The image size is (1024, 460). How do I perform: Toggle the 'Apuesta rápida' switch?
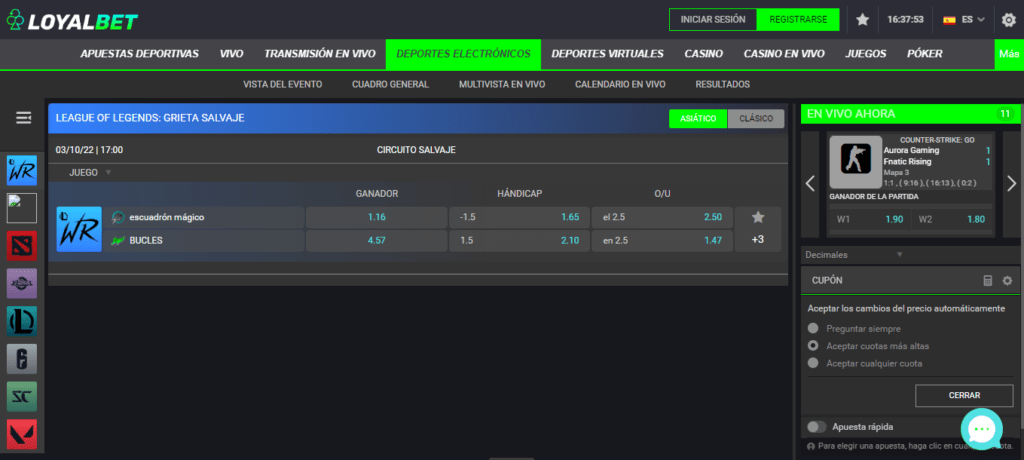(x=817, y=427)
